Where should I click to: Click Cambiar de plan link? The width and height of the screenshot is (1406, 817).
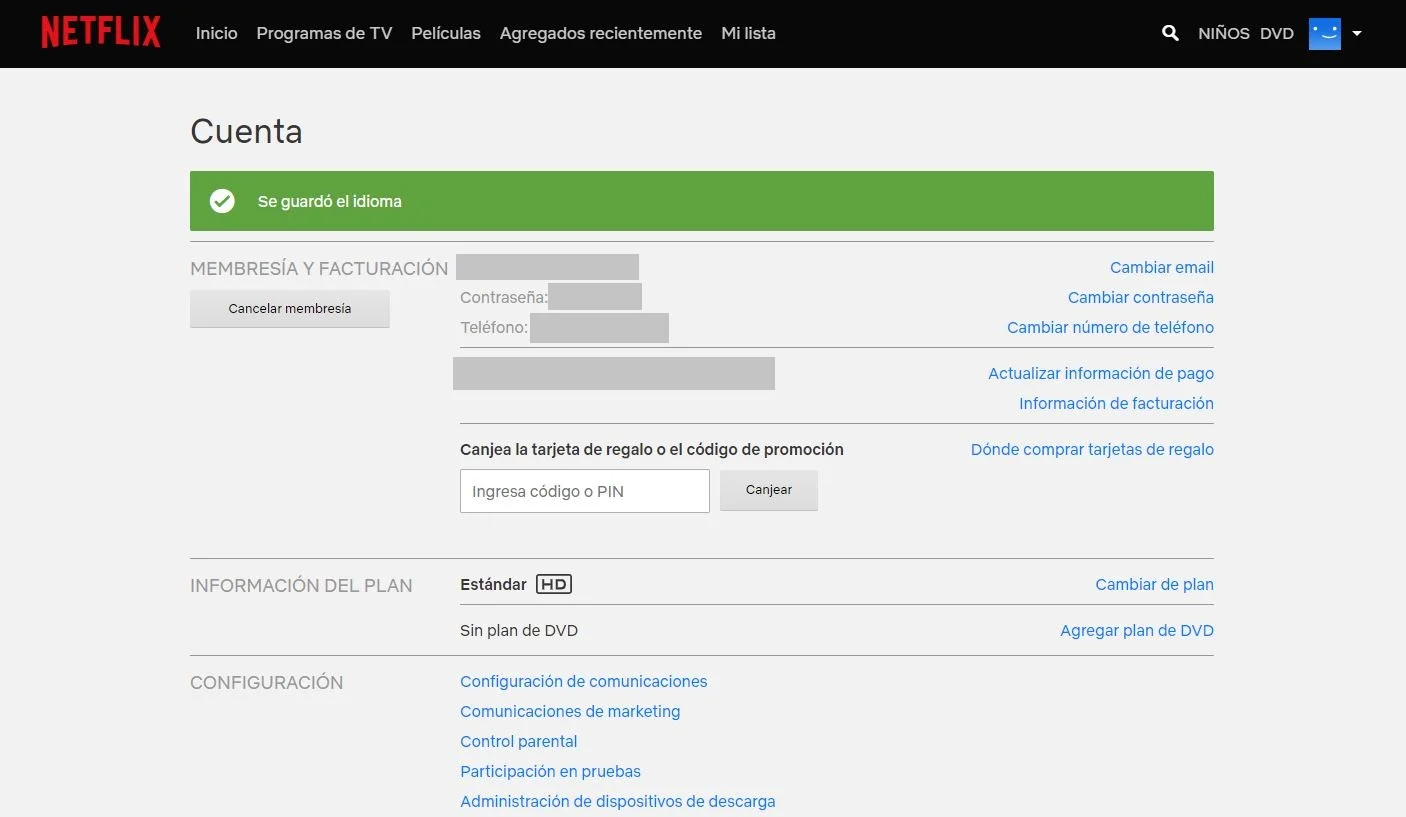pyautogui.click(x=1155, y=584)
